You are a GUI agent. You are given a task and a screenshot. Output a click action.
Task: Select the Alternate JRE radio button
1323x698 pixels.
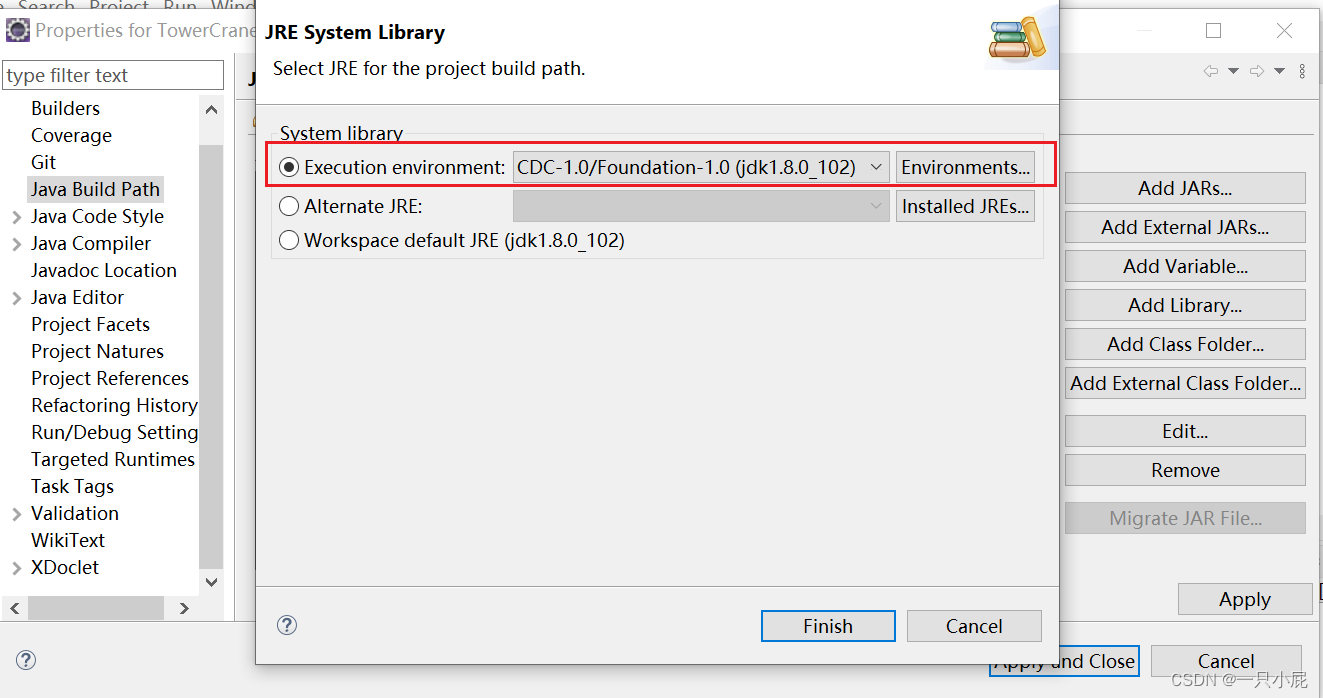coord(289,206)
